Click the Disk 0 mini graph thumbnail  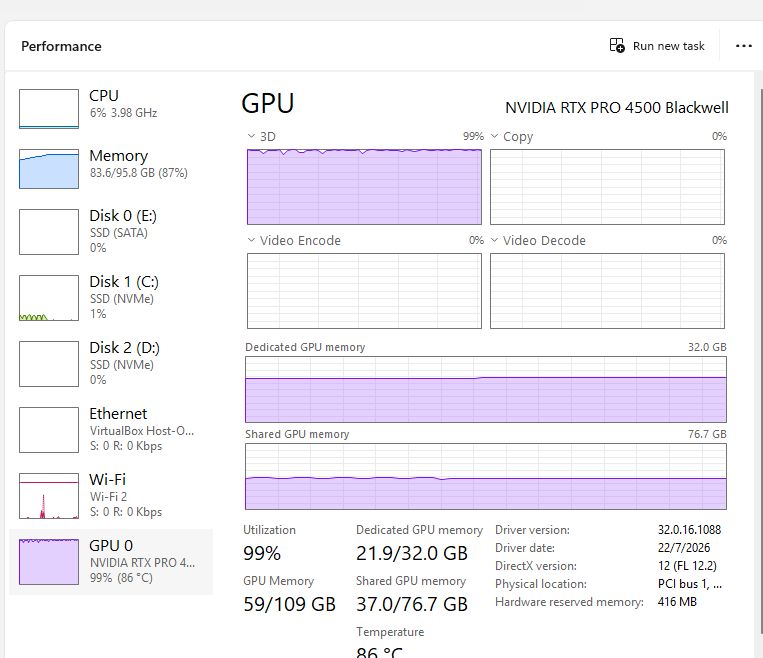coord(49,232)
